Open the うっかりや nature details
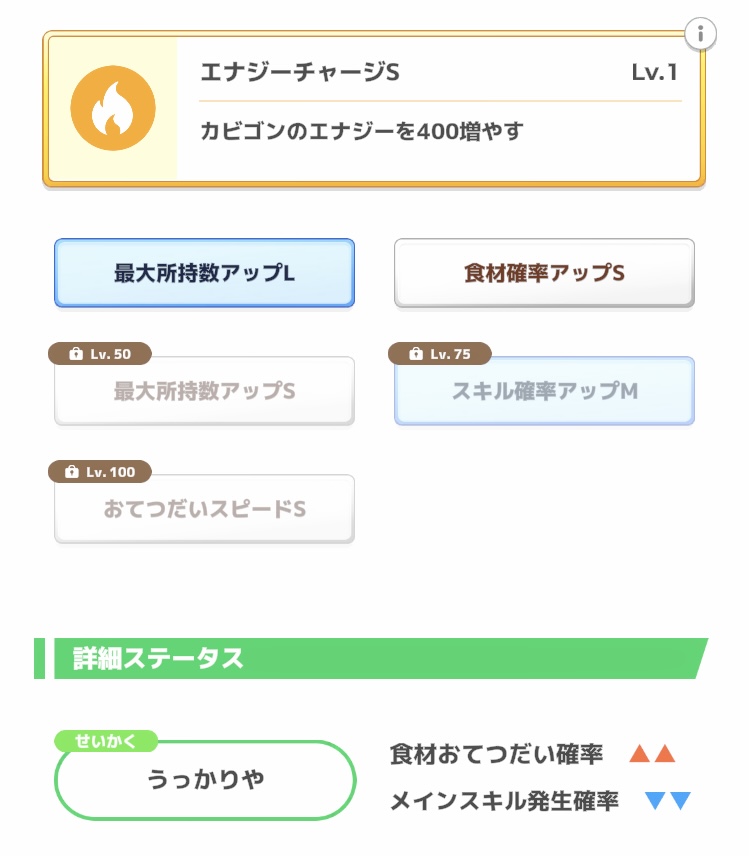749x856 pixels. (205, 780)
